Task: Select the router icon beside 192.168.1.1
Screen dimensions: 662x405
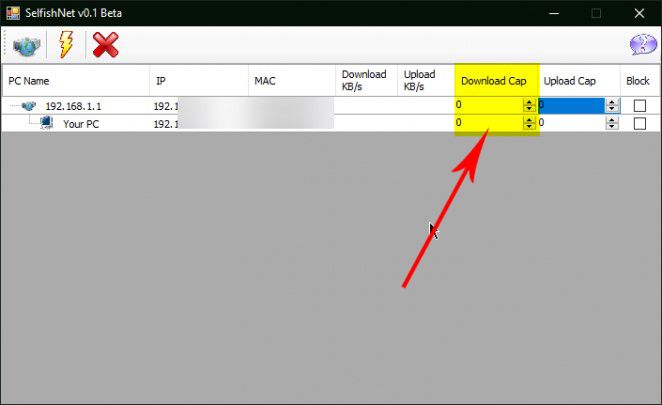Action: click(28, 106)
